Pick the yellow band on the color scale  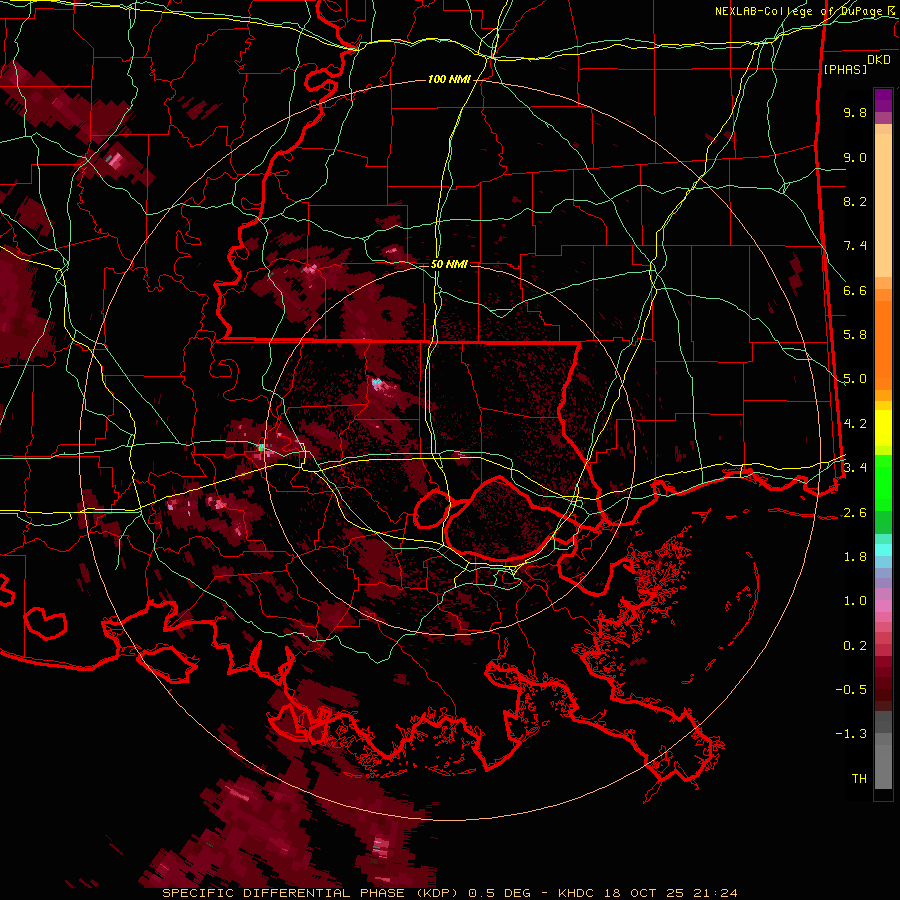[x=883, y=428]
